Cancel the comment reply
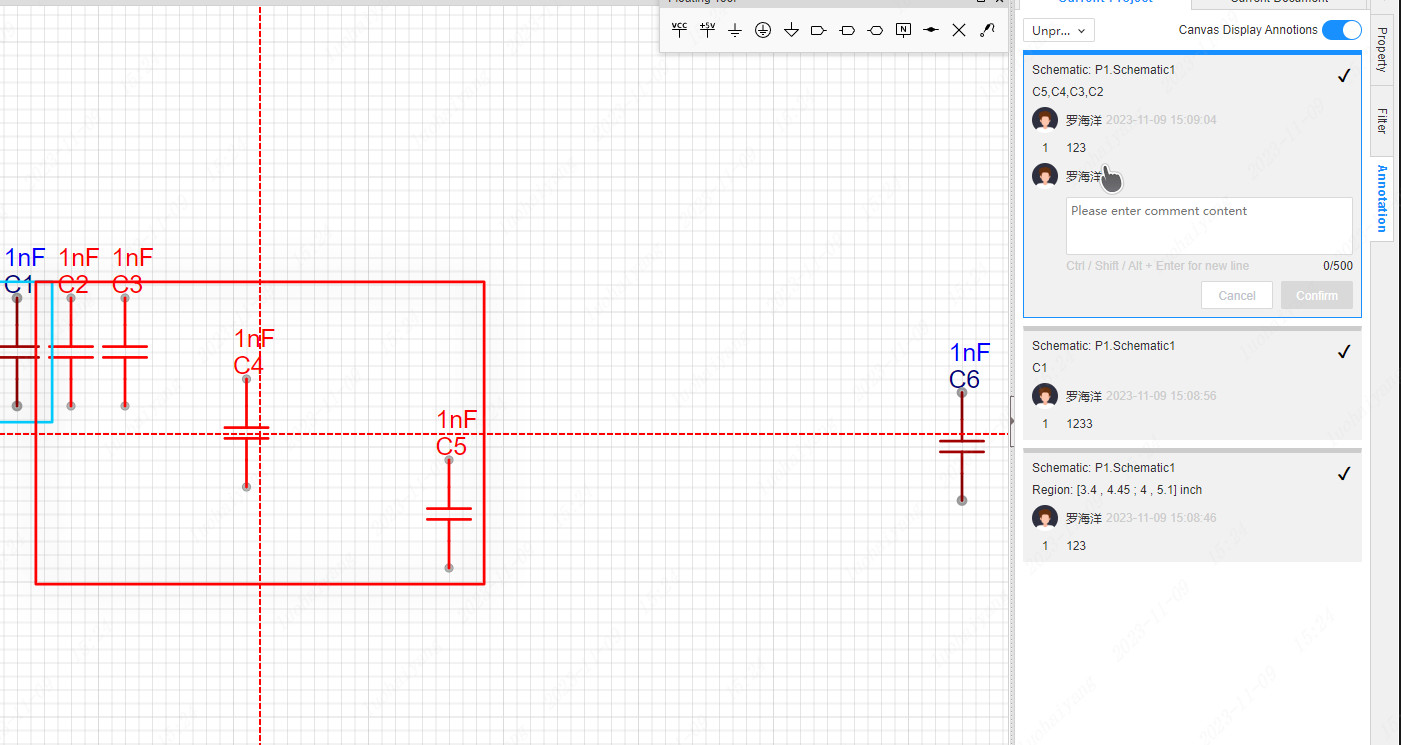This screenshot has height=745, width=1401. (1237, 295)
